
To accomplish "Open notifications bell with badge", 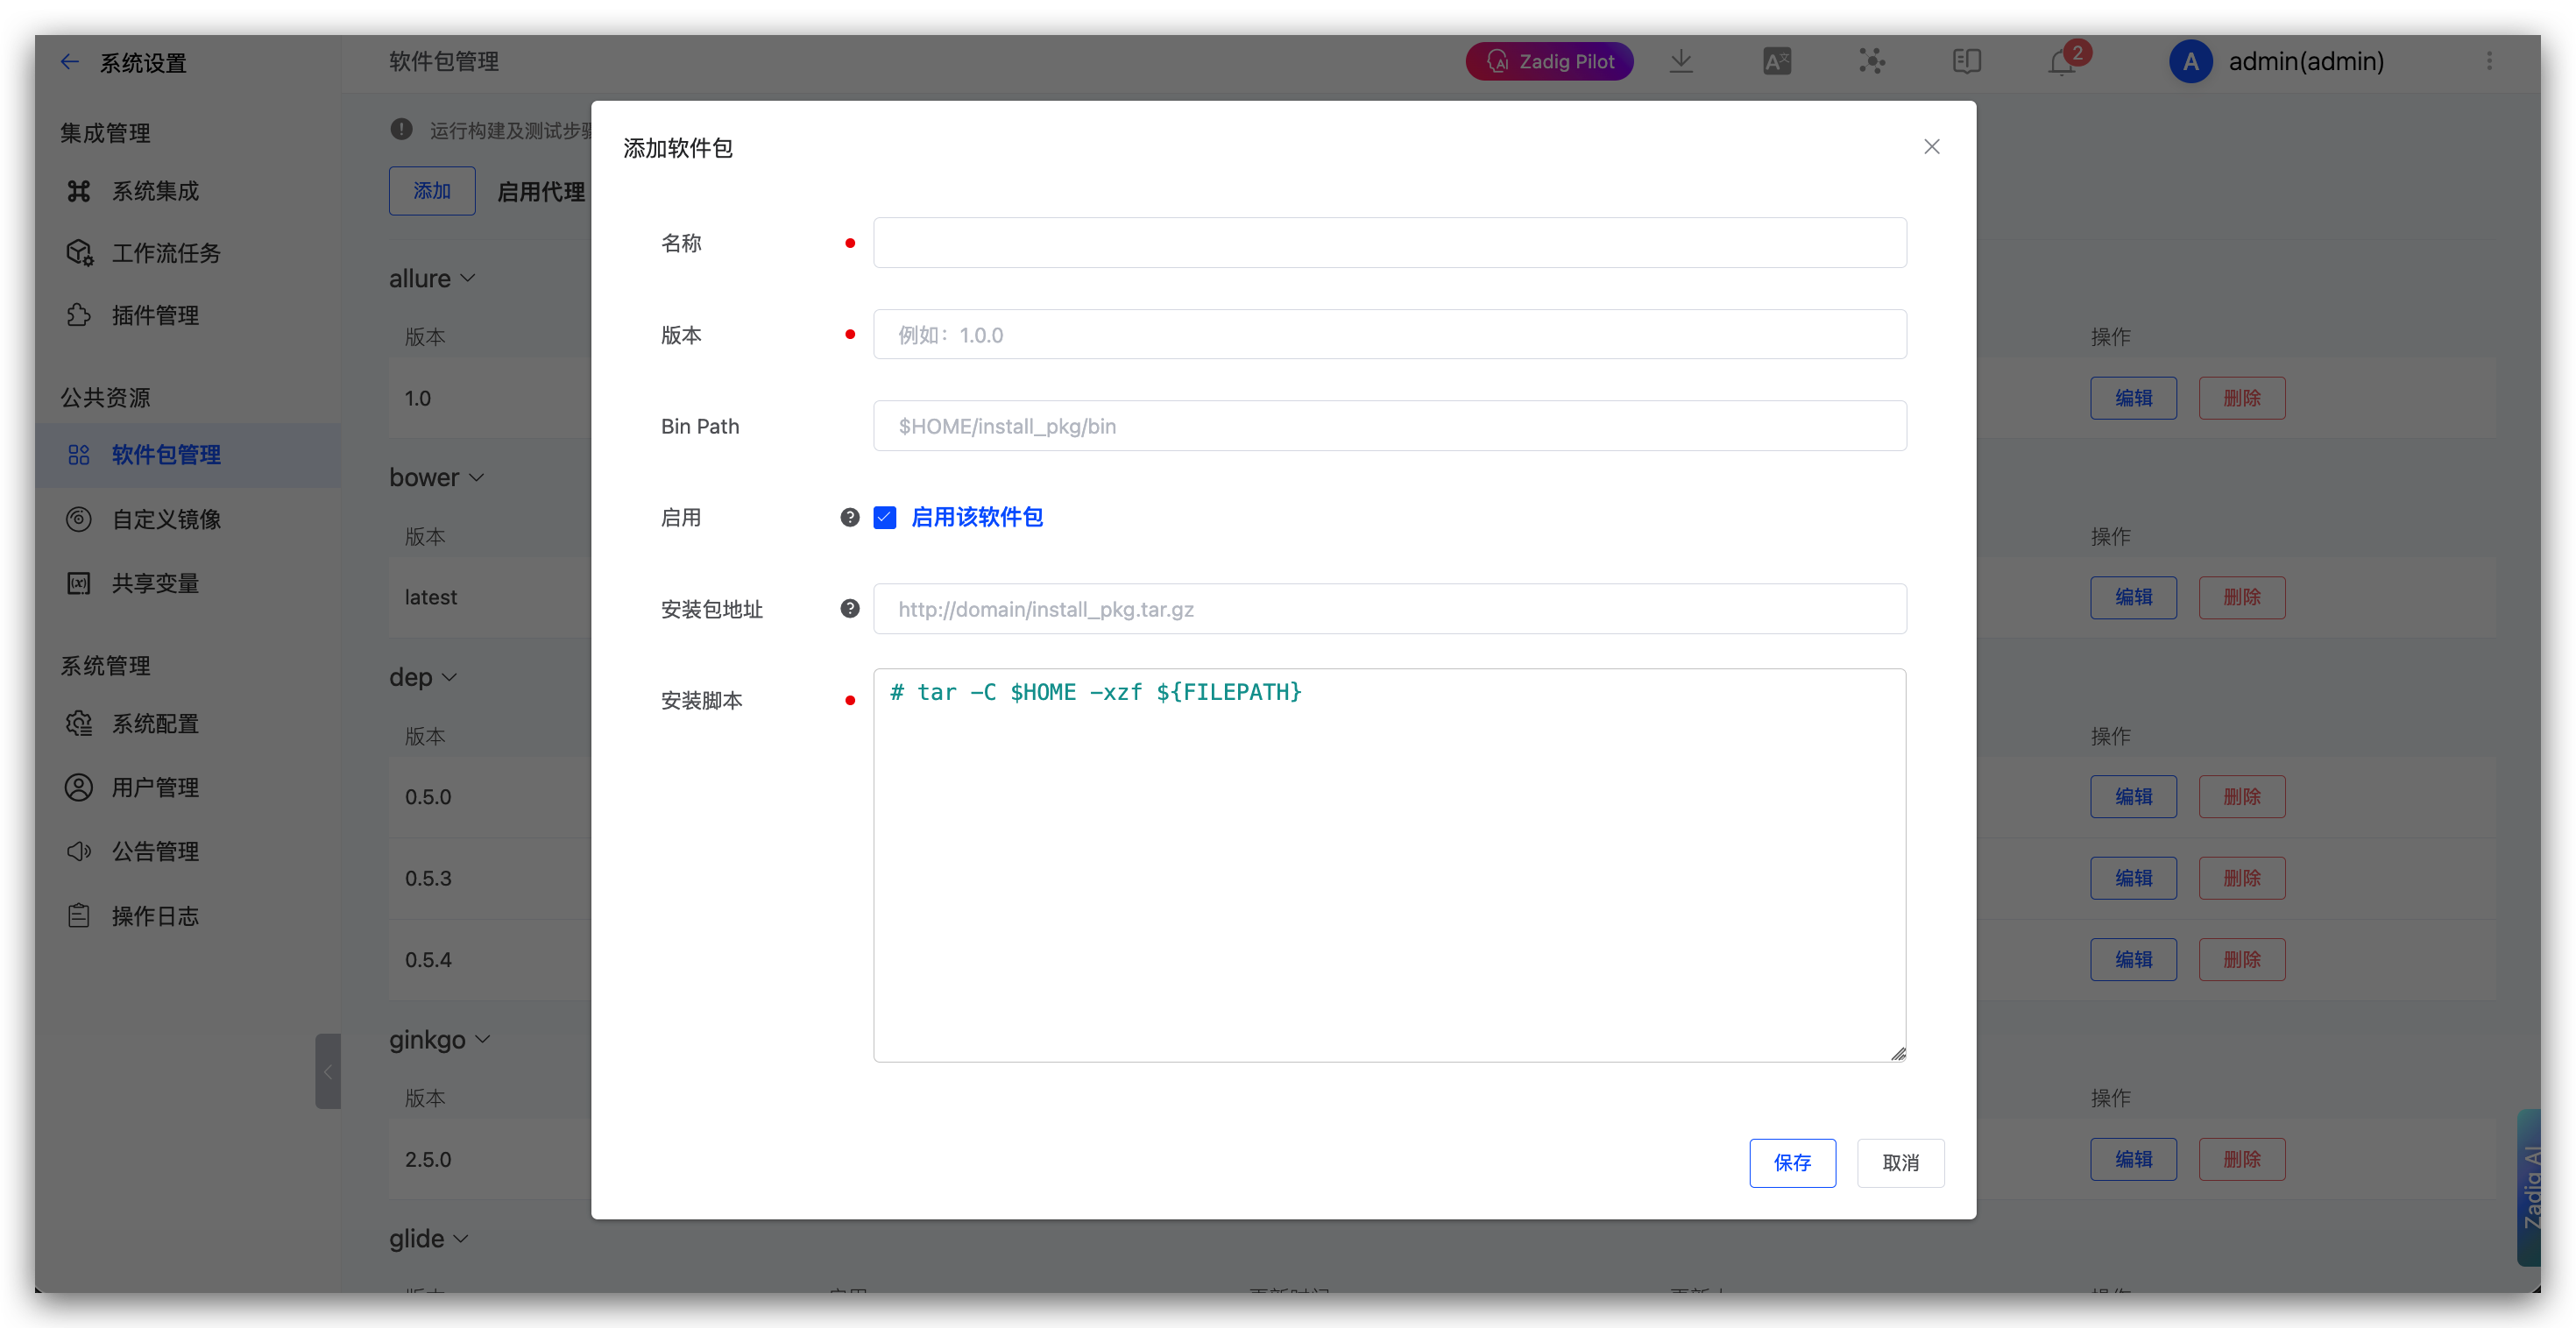I will [x=2062, y=62].
